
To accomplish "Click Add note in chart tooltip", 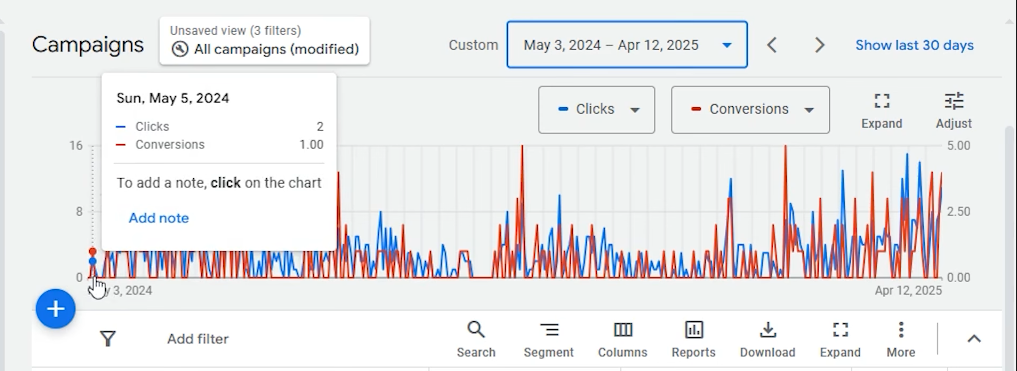I will pos(159,218).
